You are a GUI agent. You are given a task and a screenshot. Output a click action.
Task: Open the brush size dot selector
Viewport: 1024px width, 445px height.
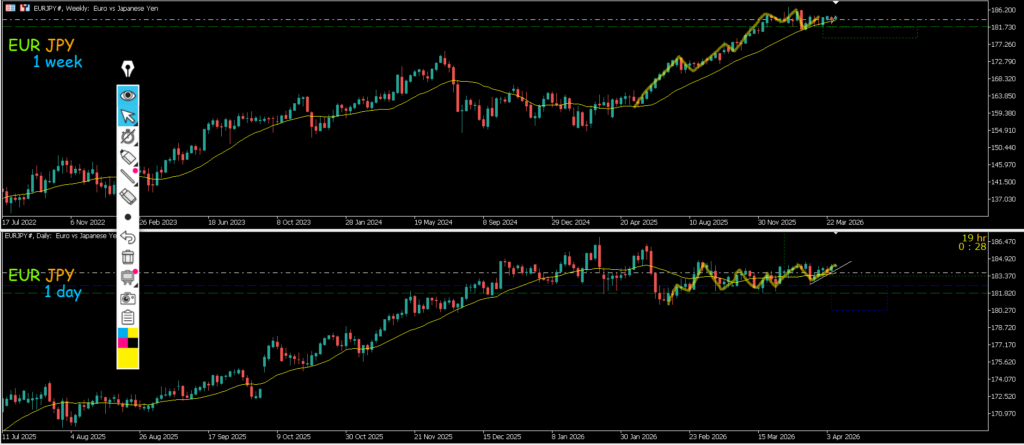click(x=128, y=216)
